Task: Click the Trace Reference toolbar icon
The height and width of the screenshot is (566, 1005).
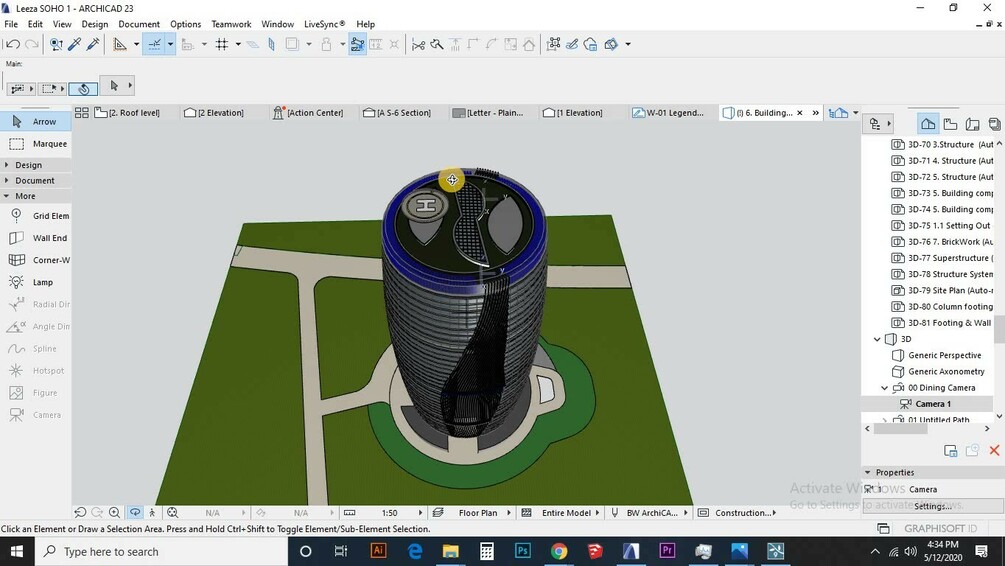Action: tap(292, 44)
